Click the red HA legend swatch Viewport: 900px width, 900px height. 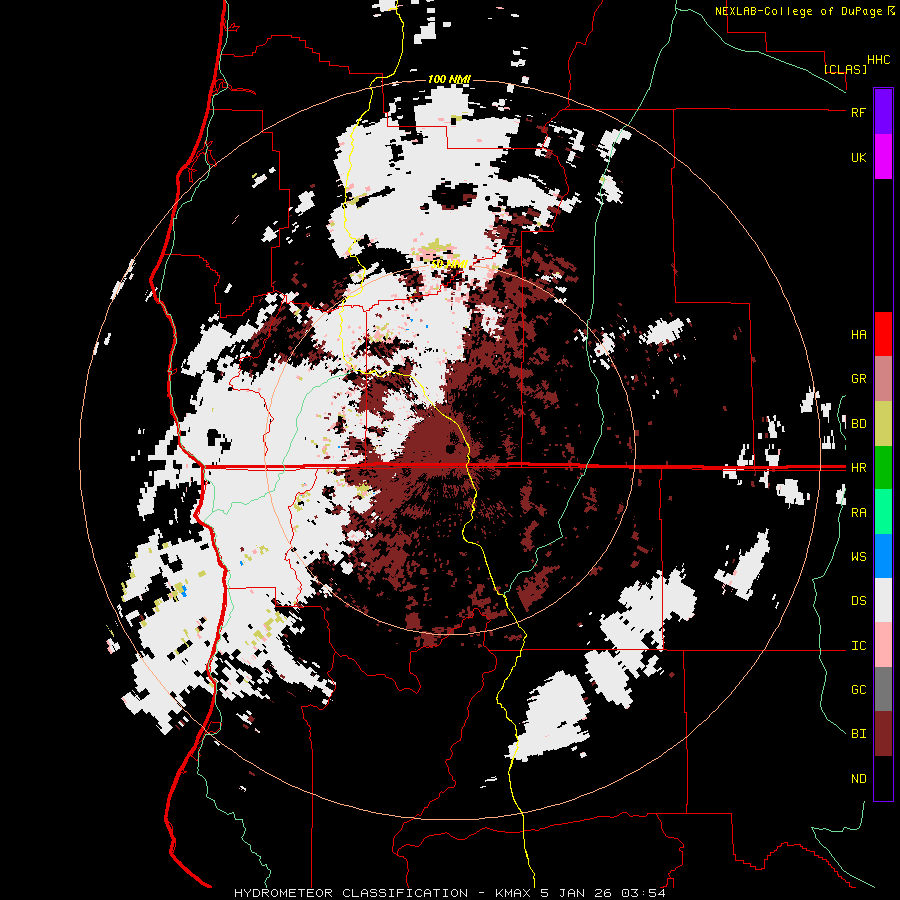coord(883,334)
